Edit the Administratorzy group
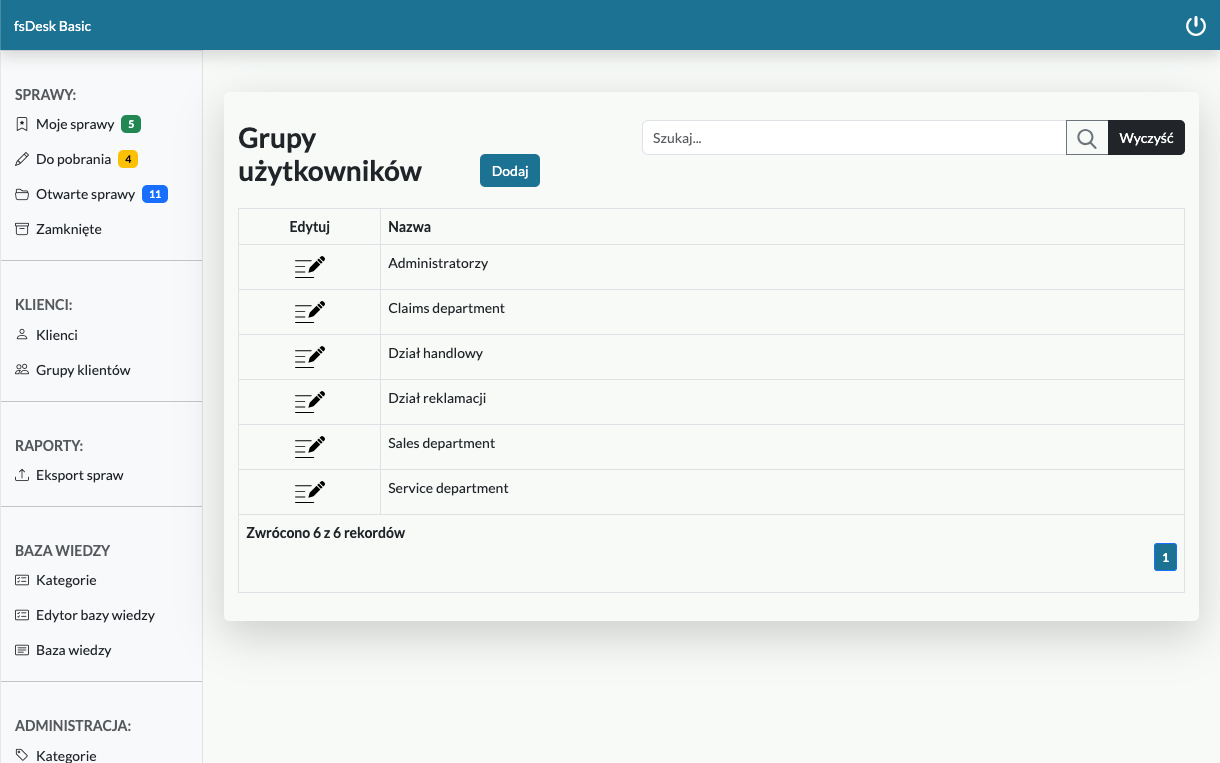Screen dimensions: 1220x763 tap(310, 266)
